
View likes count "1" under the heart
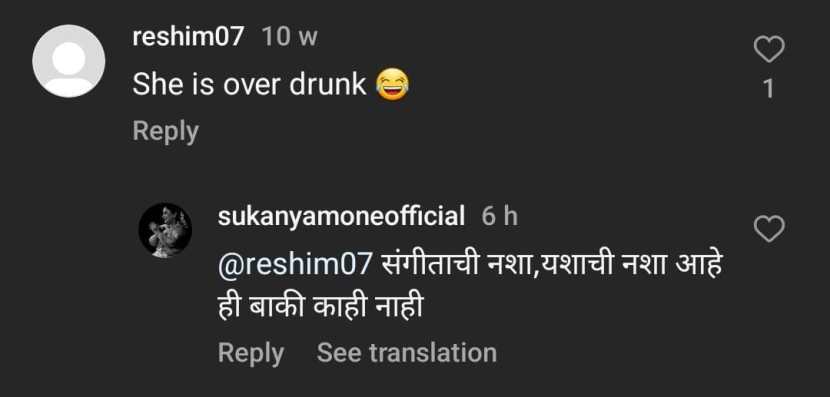tap(769, 89)
